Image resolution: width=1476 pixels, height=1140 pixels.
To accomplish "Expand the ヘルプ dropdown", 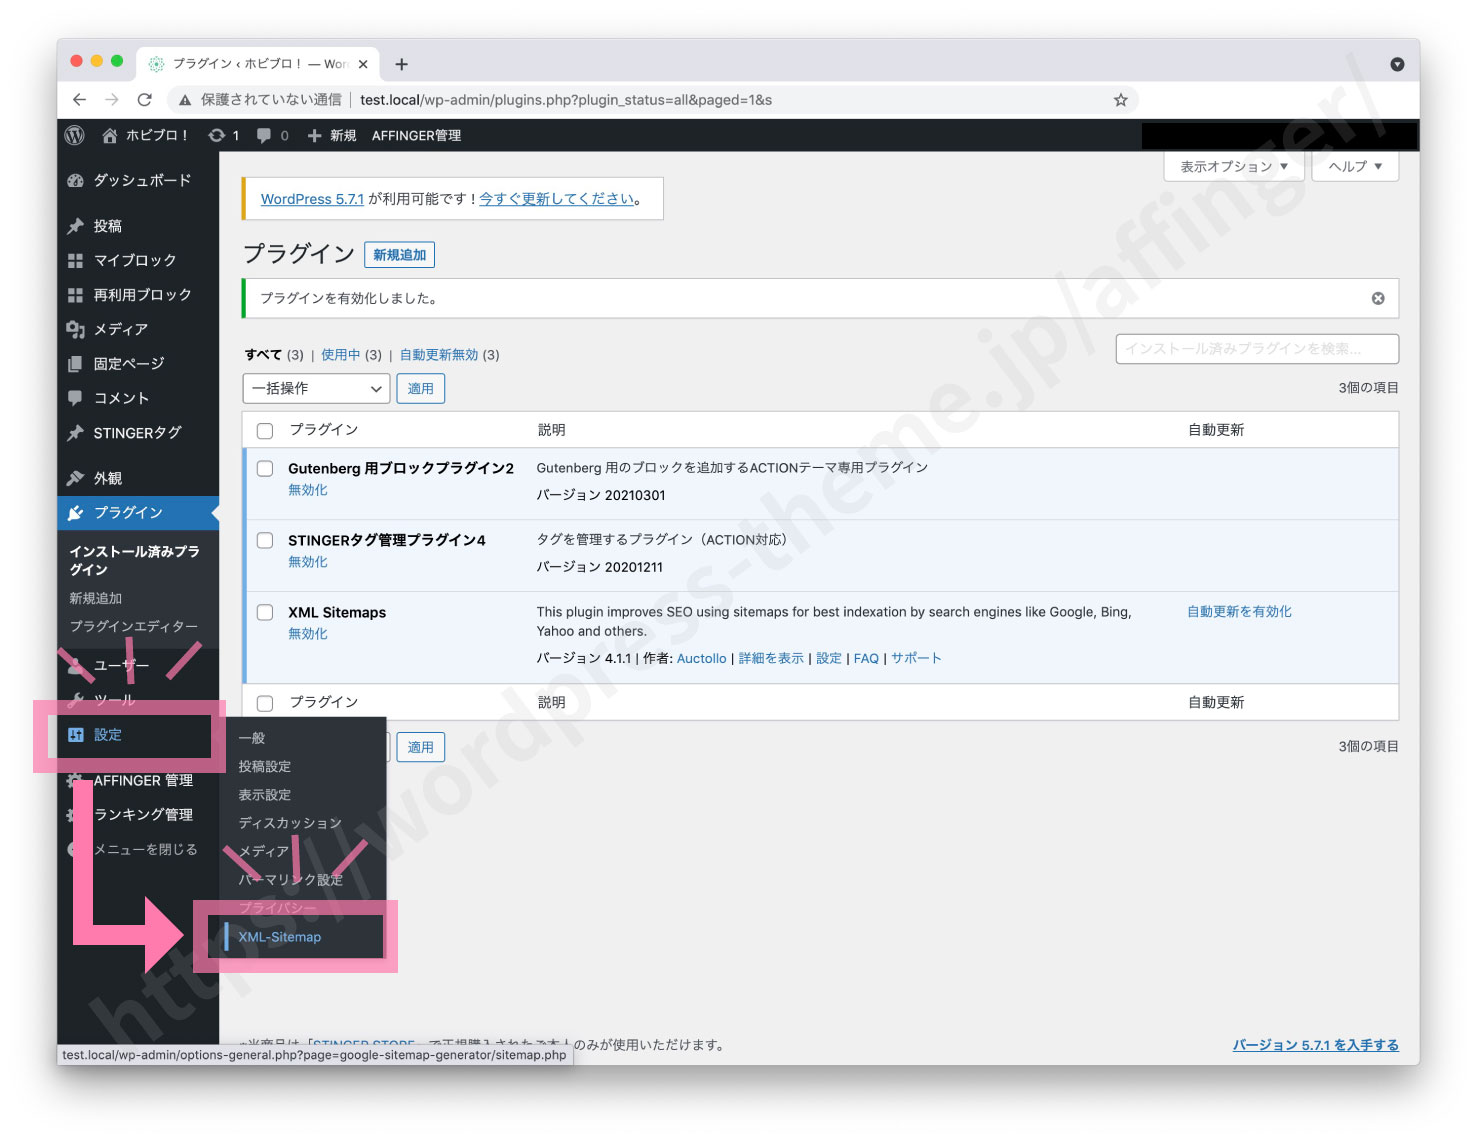I will coord(1355,166).
